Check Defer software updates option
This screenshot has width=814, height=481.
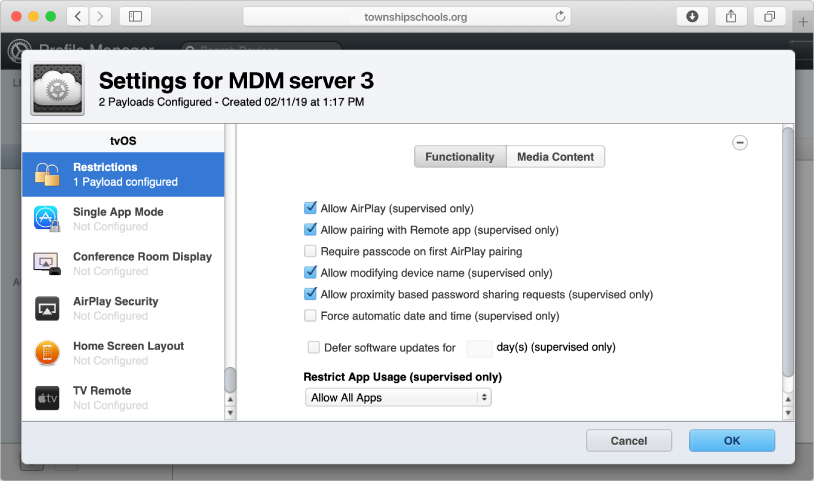[x=314, y=348]
